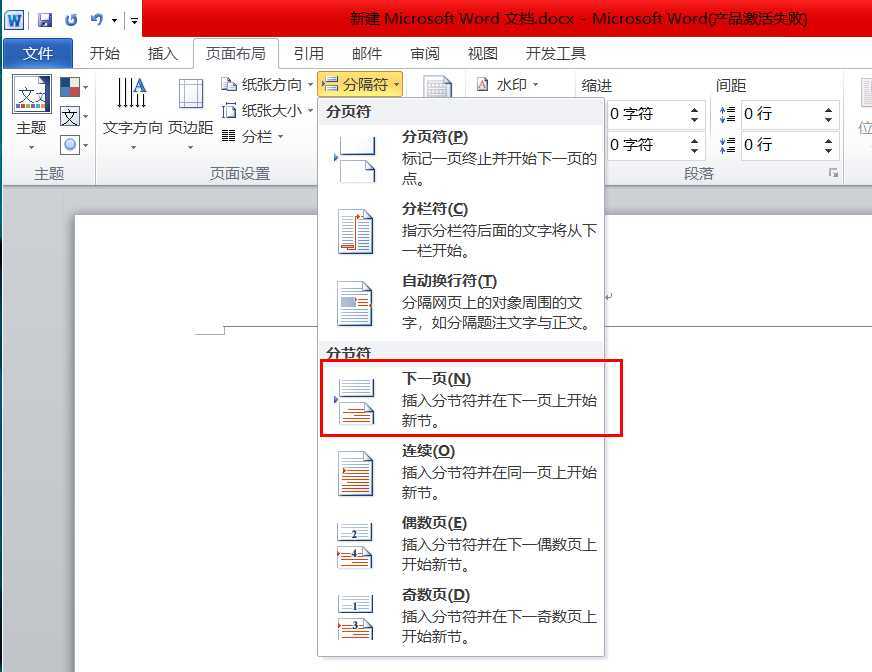Click the spacing-before spinner arrows
Screen dimensions: 872x672
coord(829,114)
